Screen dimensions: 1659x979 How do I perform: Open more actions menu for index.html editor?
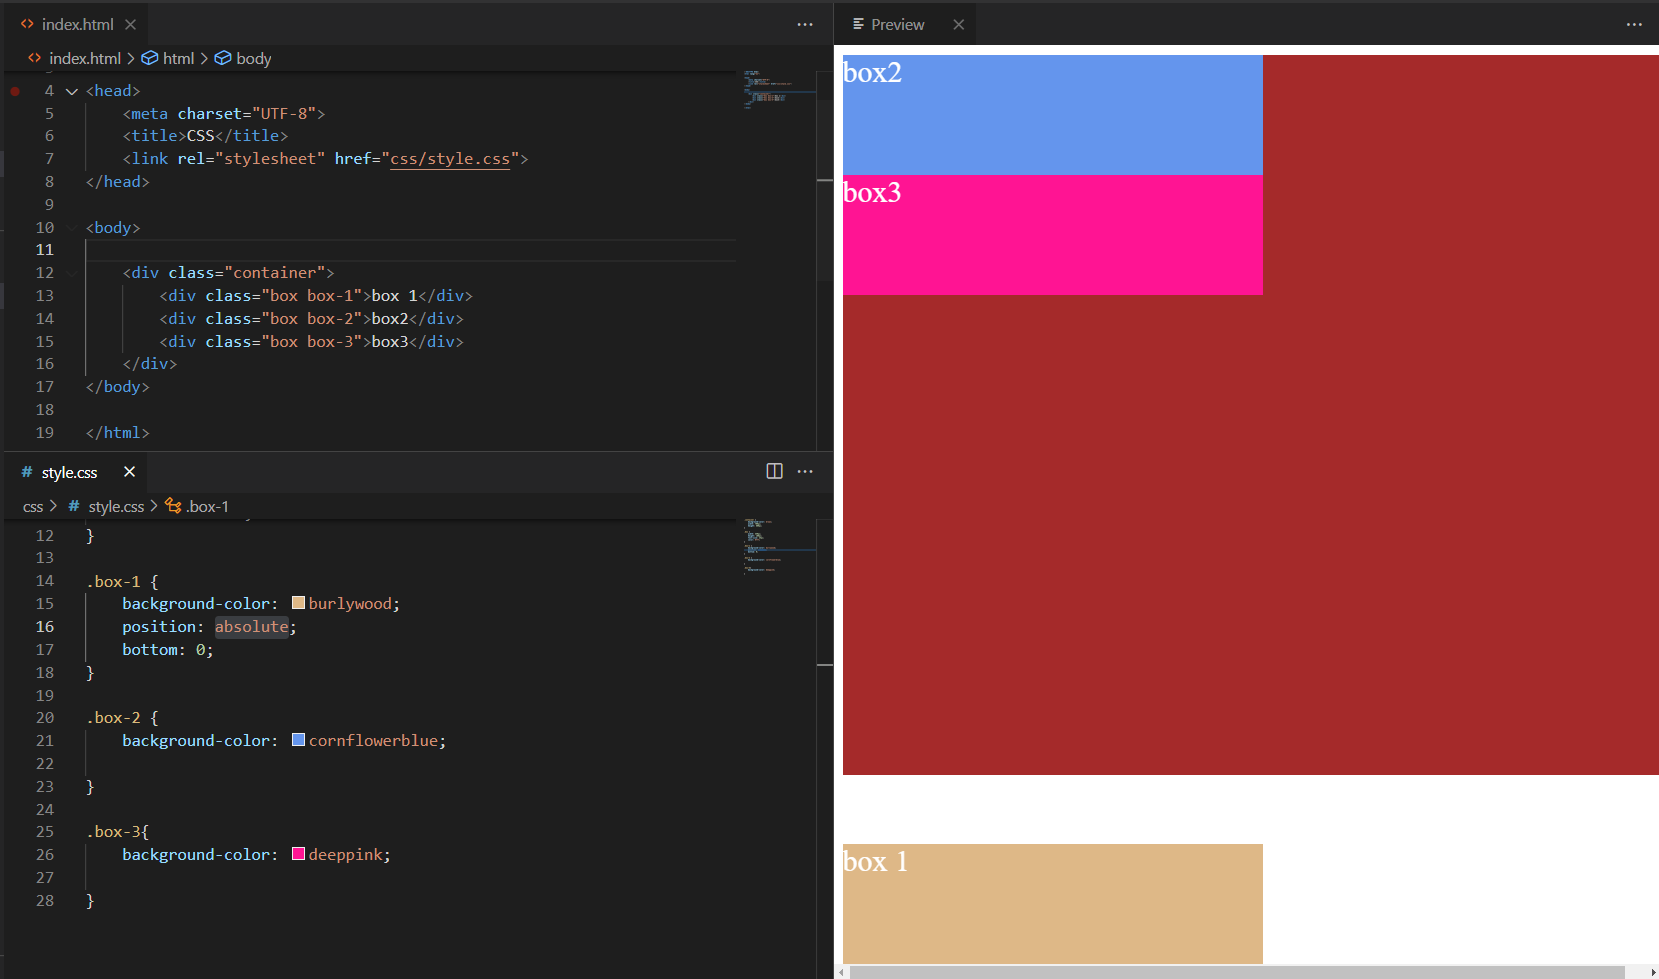(x=805, y=24)
